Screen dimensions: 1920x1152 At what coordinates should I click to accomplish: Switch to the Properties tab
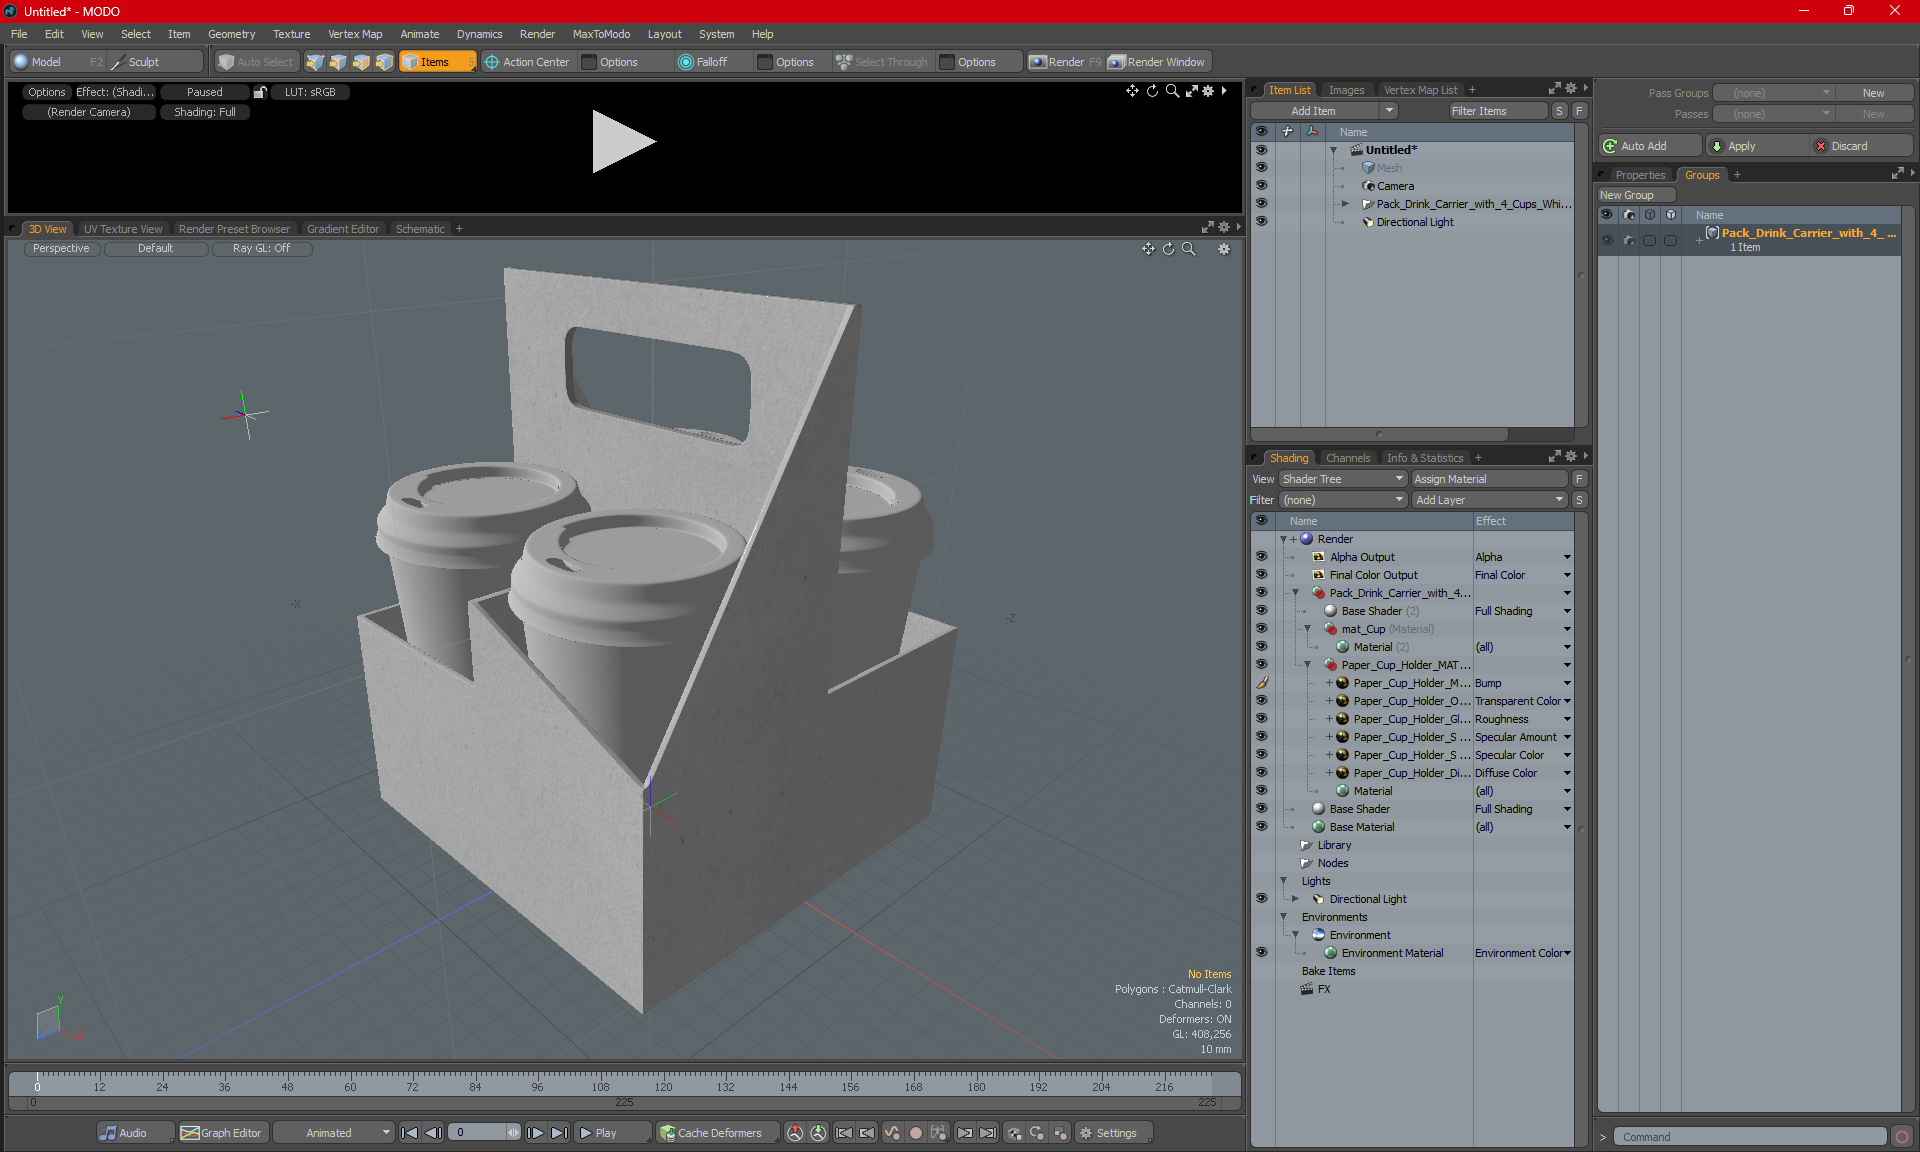click(1640, 175)
